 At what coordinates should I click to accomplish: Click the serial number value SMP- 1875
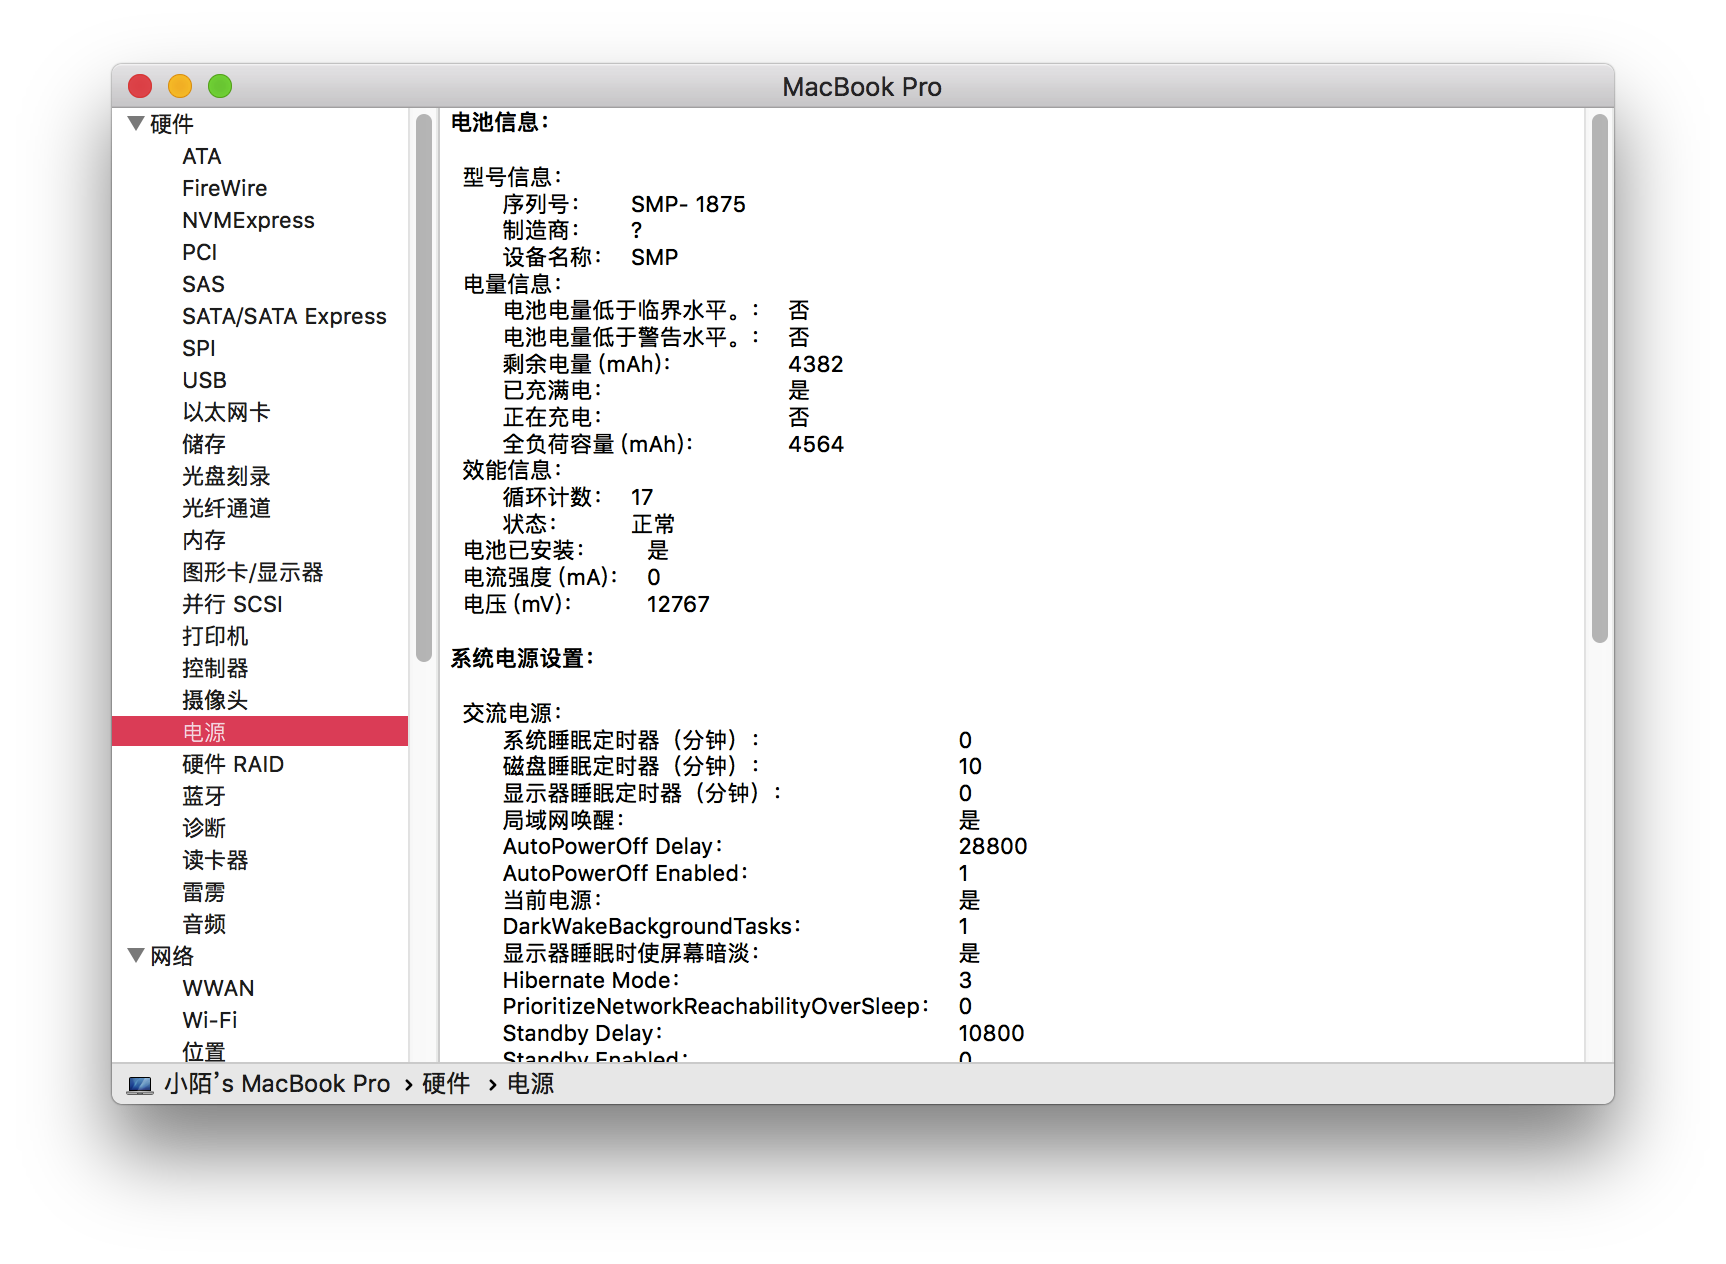688,204
